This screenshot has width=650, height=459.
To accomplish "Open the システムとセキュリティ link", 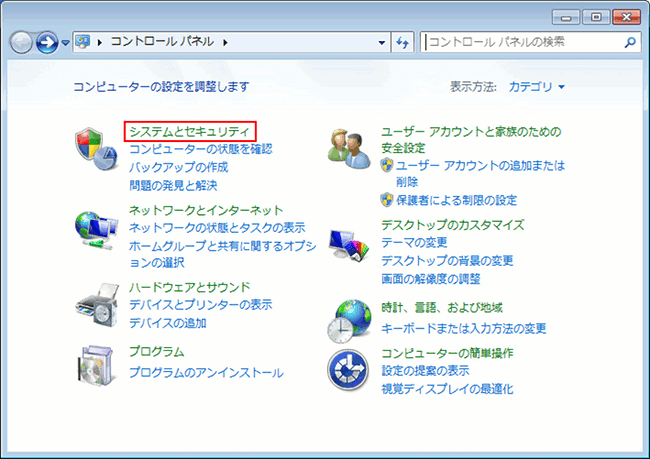I will pos(190,131).
